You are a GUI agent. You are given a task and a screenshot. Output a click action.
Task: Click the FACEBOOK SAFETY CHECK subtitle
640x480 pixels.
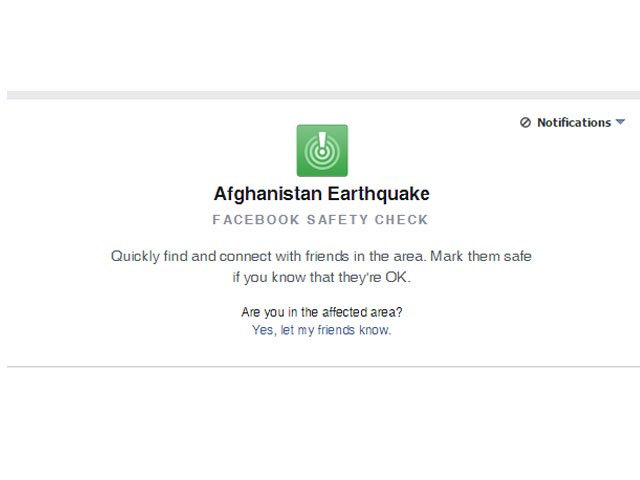tap(320, 220)
